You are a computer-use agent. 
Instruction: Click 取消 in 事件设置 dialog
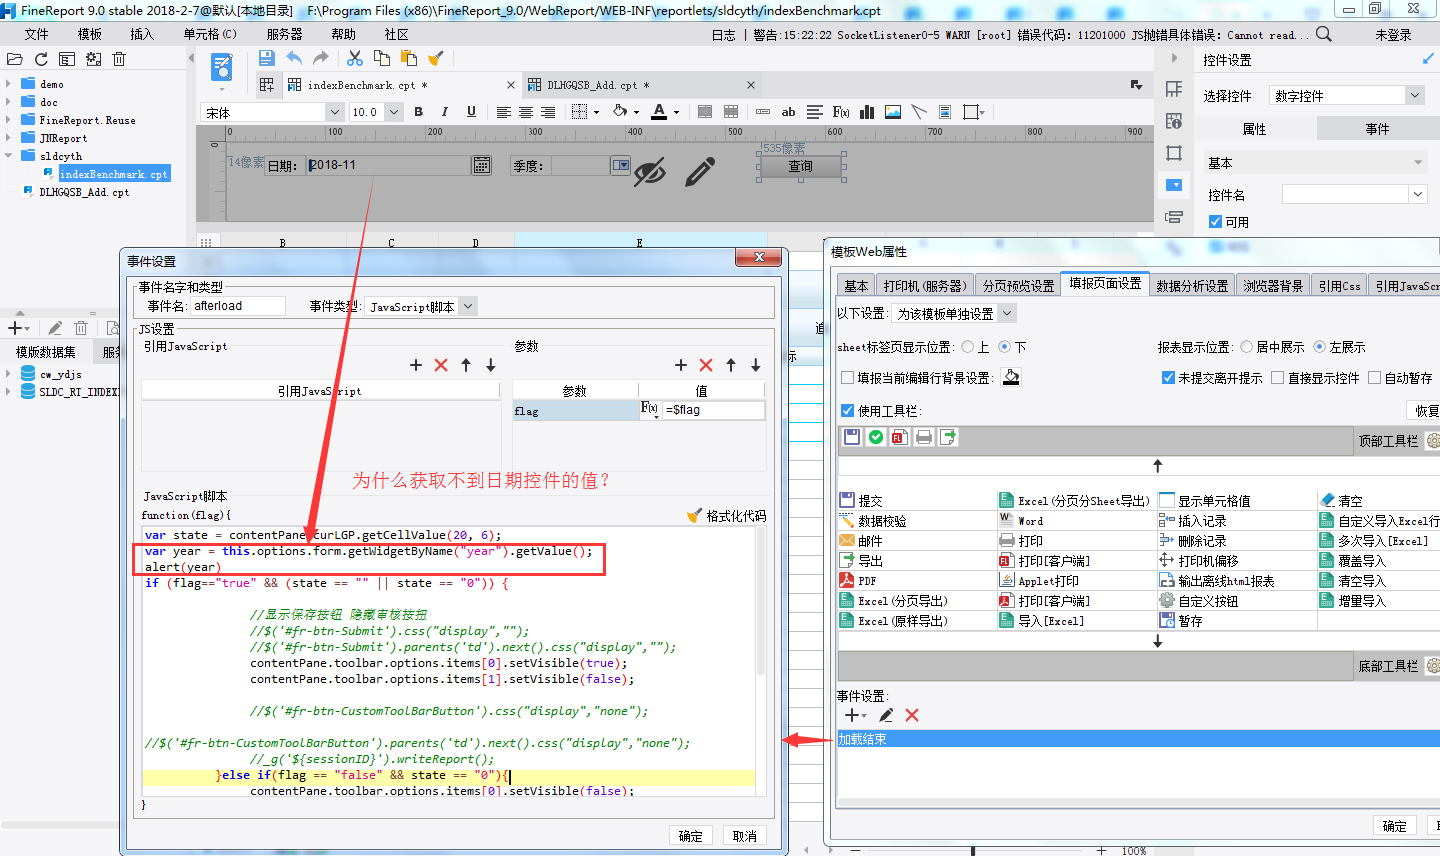pos(745,836)
